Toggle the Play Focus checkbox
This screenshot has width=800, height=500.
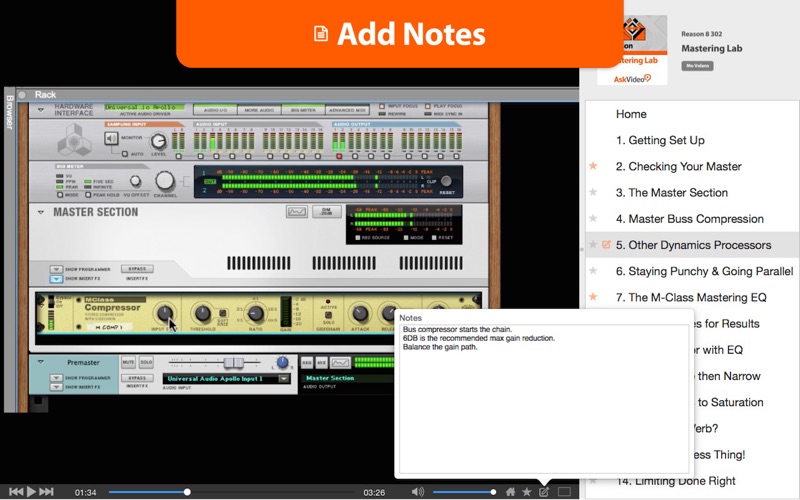pos(427,106)
